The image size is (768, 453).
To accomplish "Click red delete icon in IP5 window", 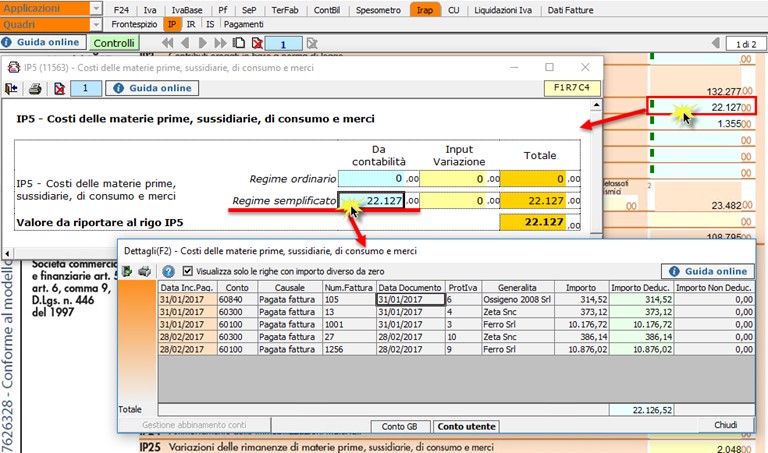I will [x=59, y=89].
